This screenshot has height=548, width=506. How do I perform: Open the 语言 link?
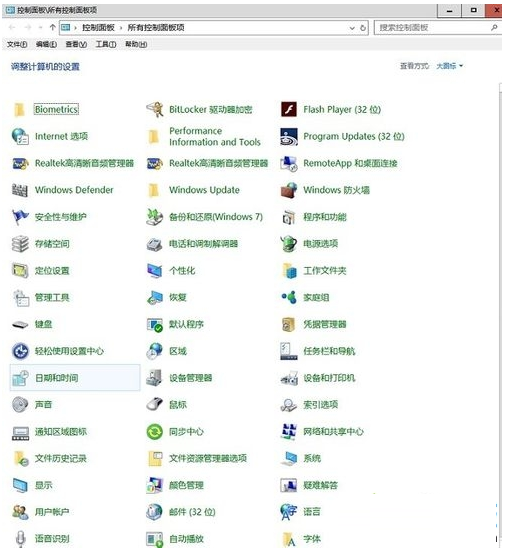[312, 512]
